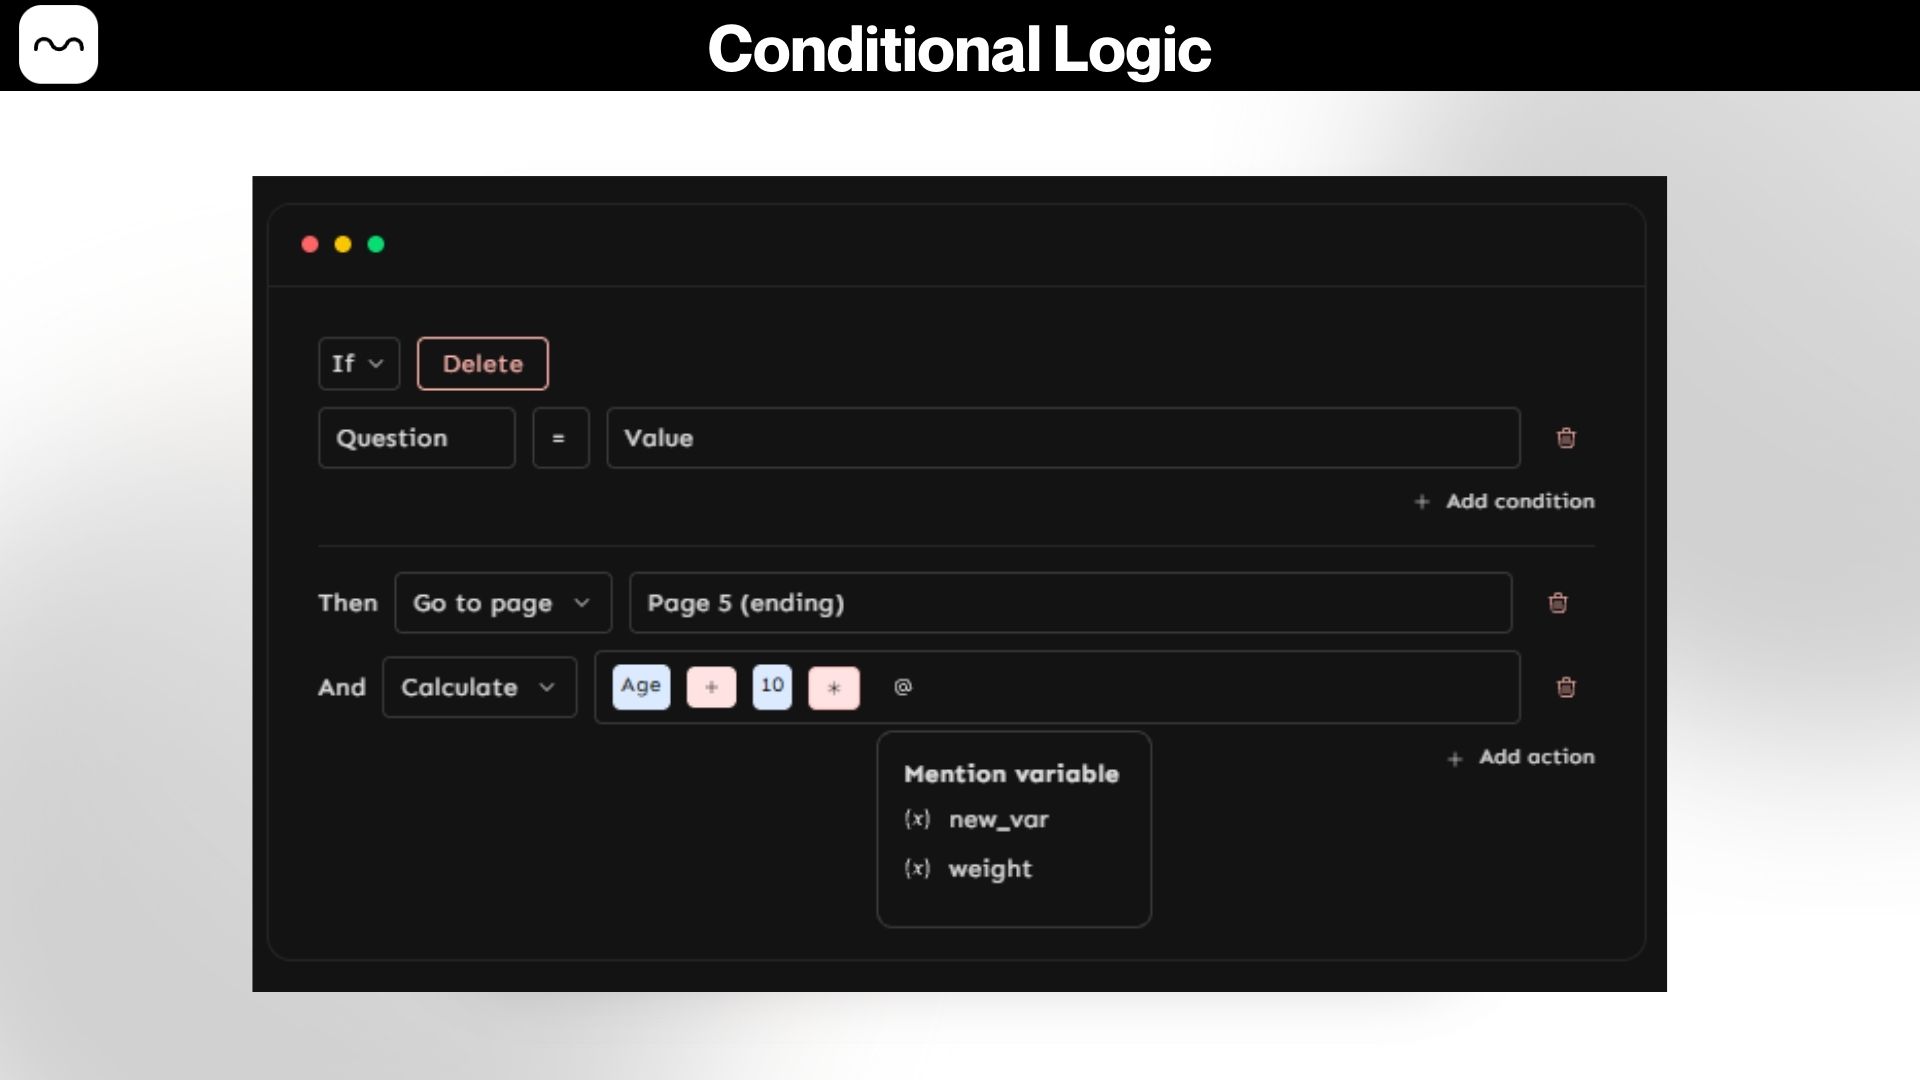The image size is (1920, 1080).
Task: Open the If dropdown
Action: [x=358, y=364]
